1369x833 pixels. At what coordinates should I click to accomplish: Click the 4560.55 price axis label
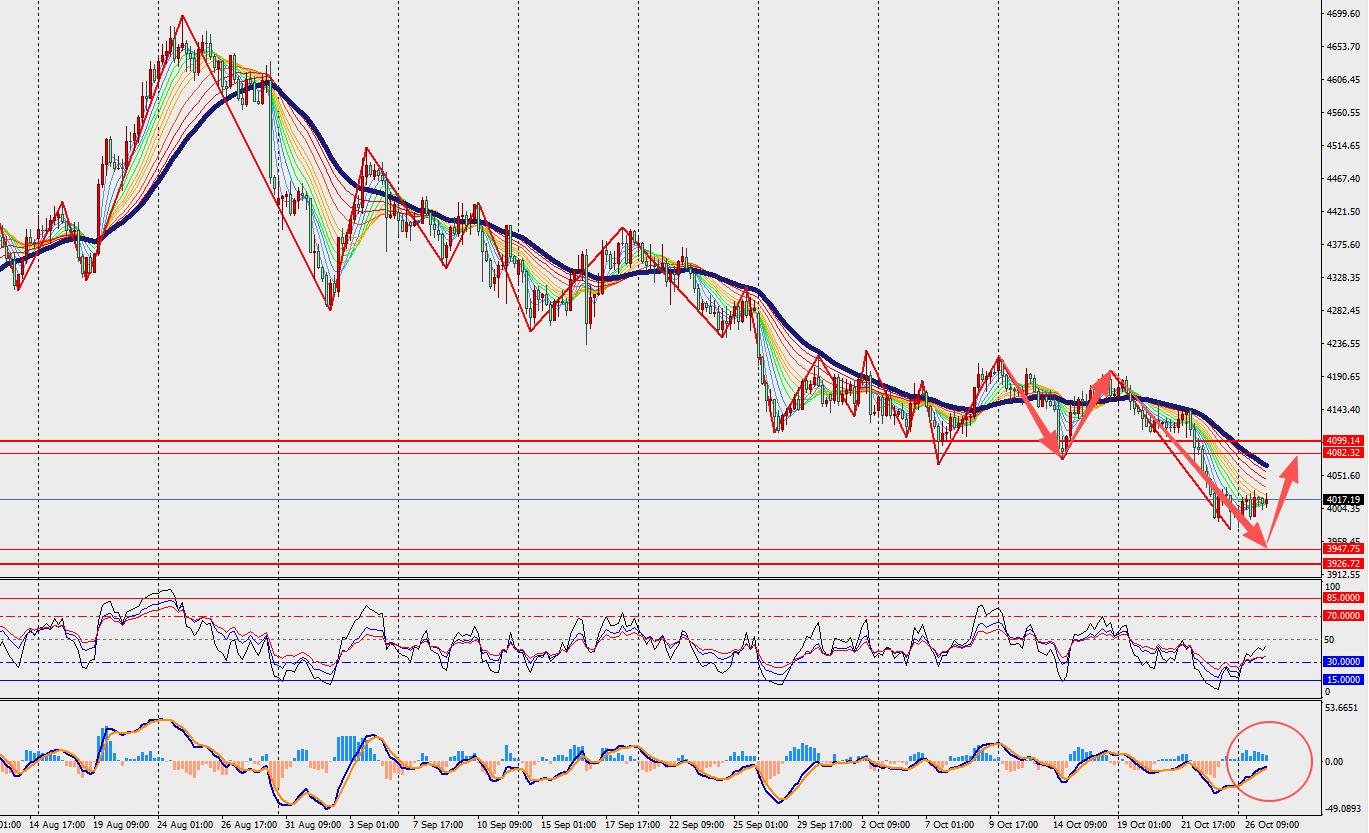tap(1342, 113)
